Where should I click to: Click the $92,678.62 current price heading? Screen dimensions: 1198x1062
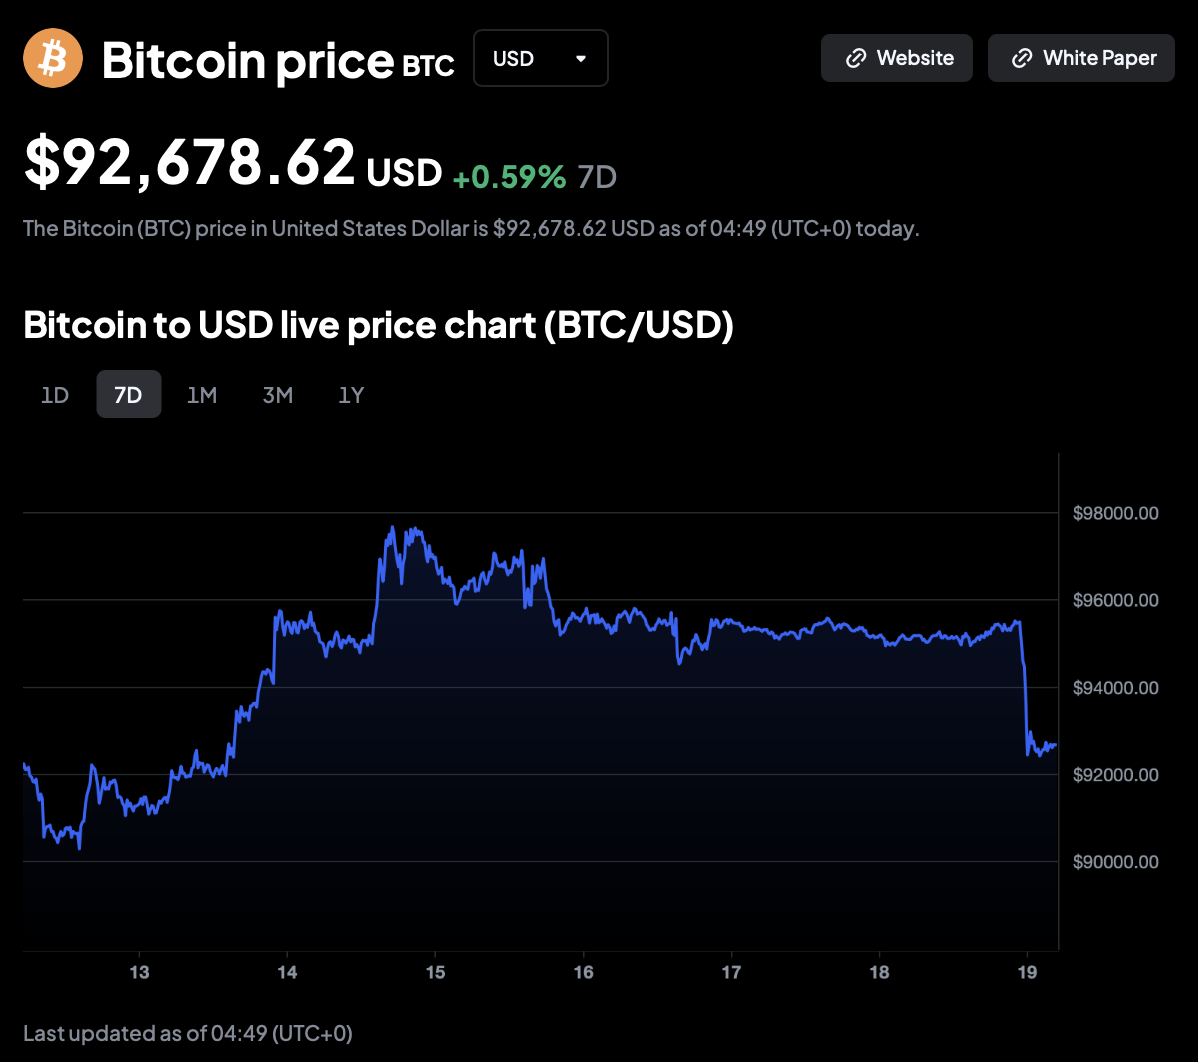pos(190,162)
